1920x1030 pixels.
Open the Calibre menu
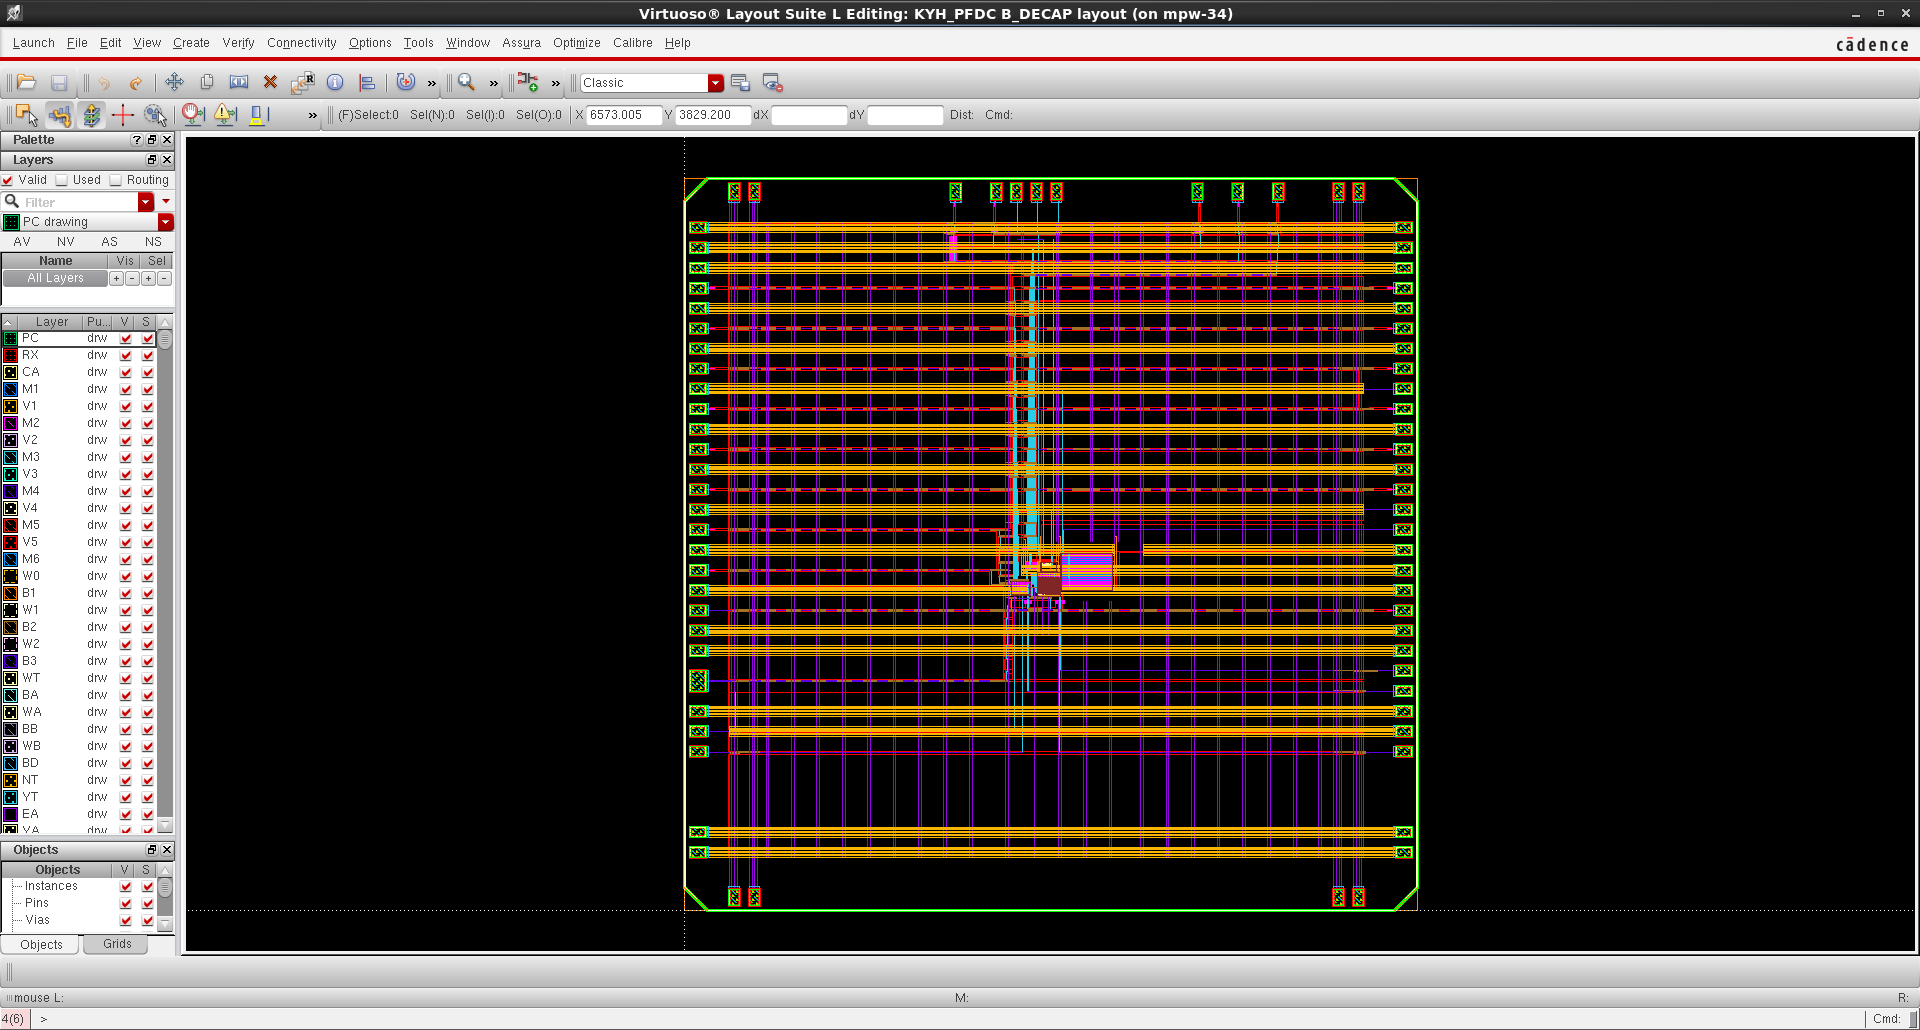[632, 43]
